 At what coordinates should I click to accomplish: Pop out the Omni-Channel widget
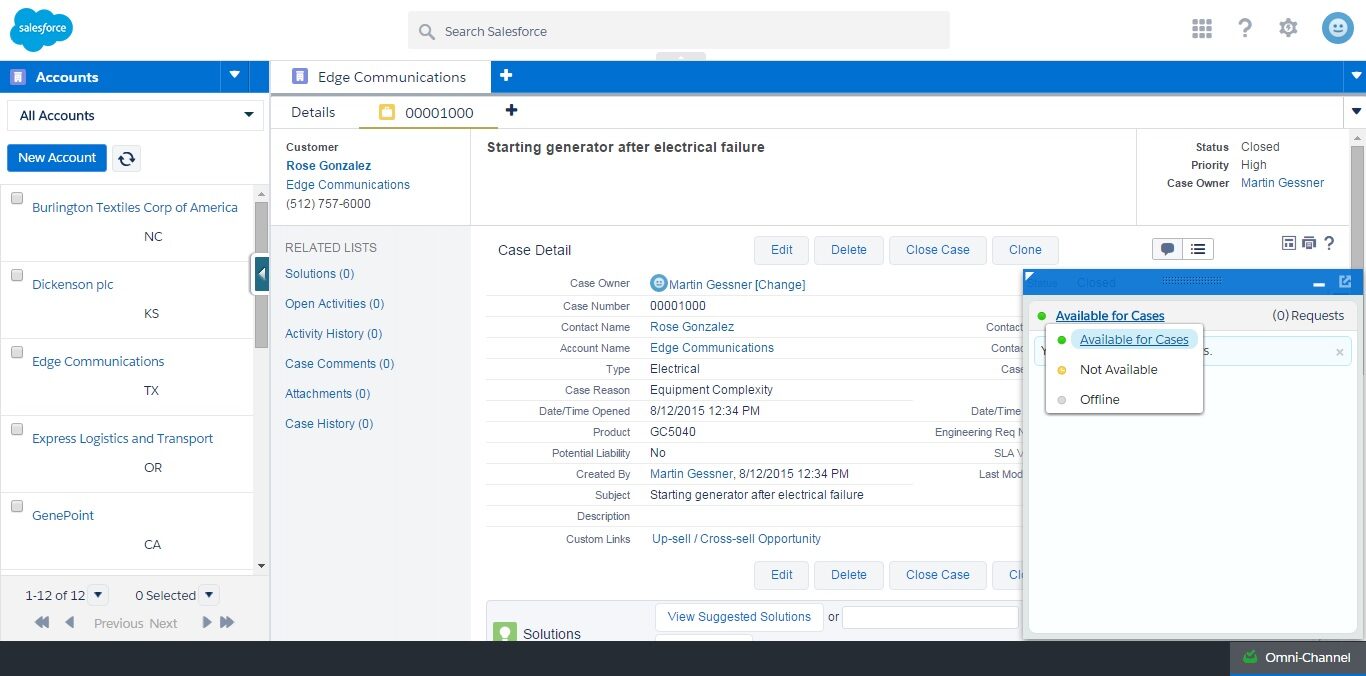(x=1345, y=282)
